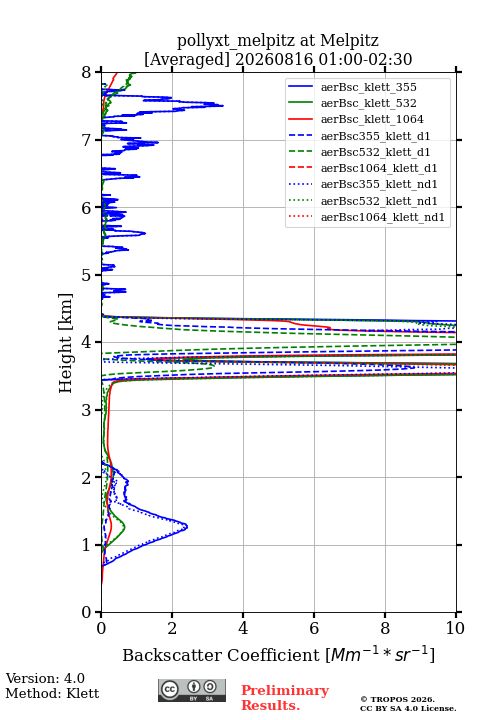Click the BY attribution person icon
Image resolution: width=480 pixels, height=720 pixels.
tap(194, 687)
